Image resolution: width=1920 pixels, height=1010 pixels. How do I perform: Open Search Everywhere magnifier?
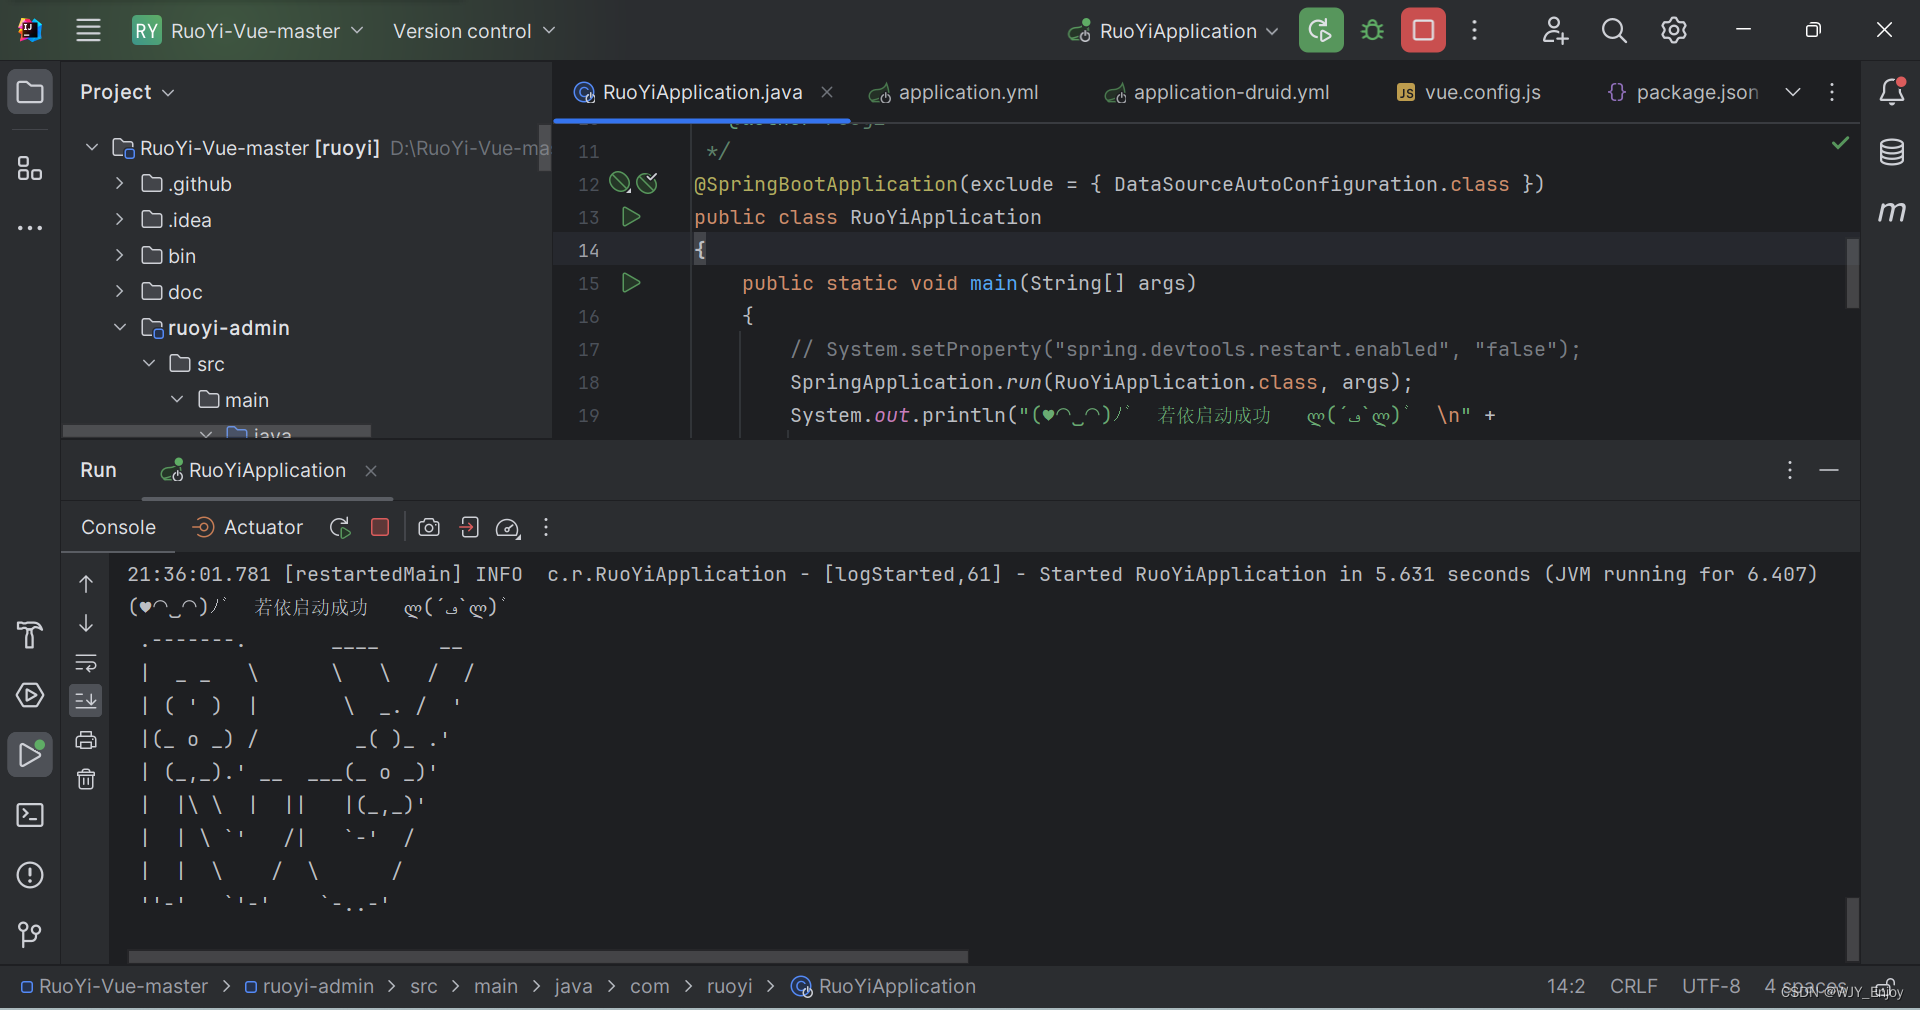(1614, 31)
